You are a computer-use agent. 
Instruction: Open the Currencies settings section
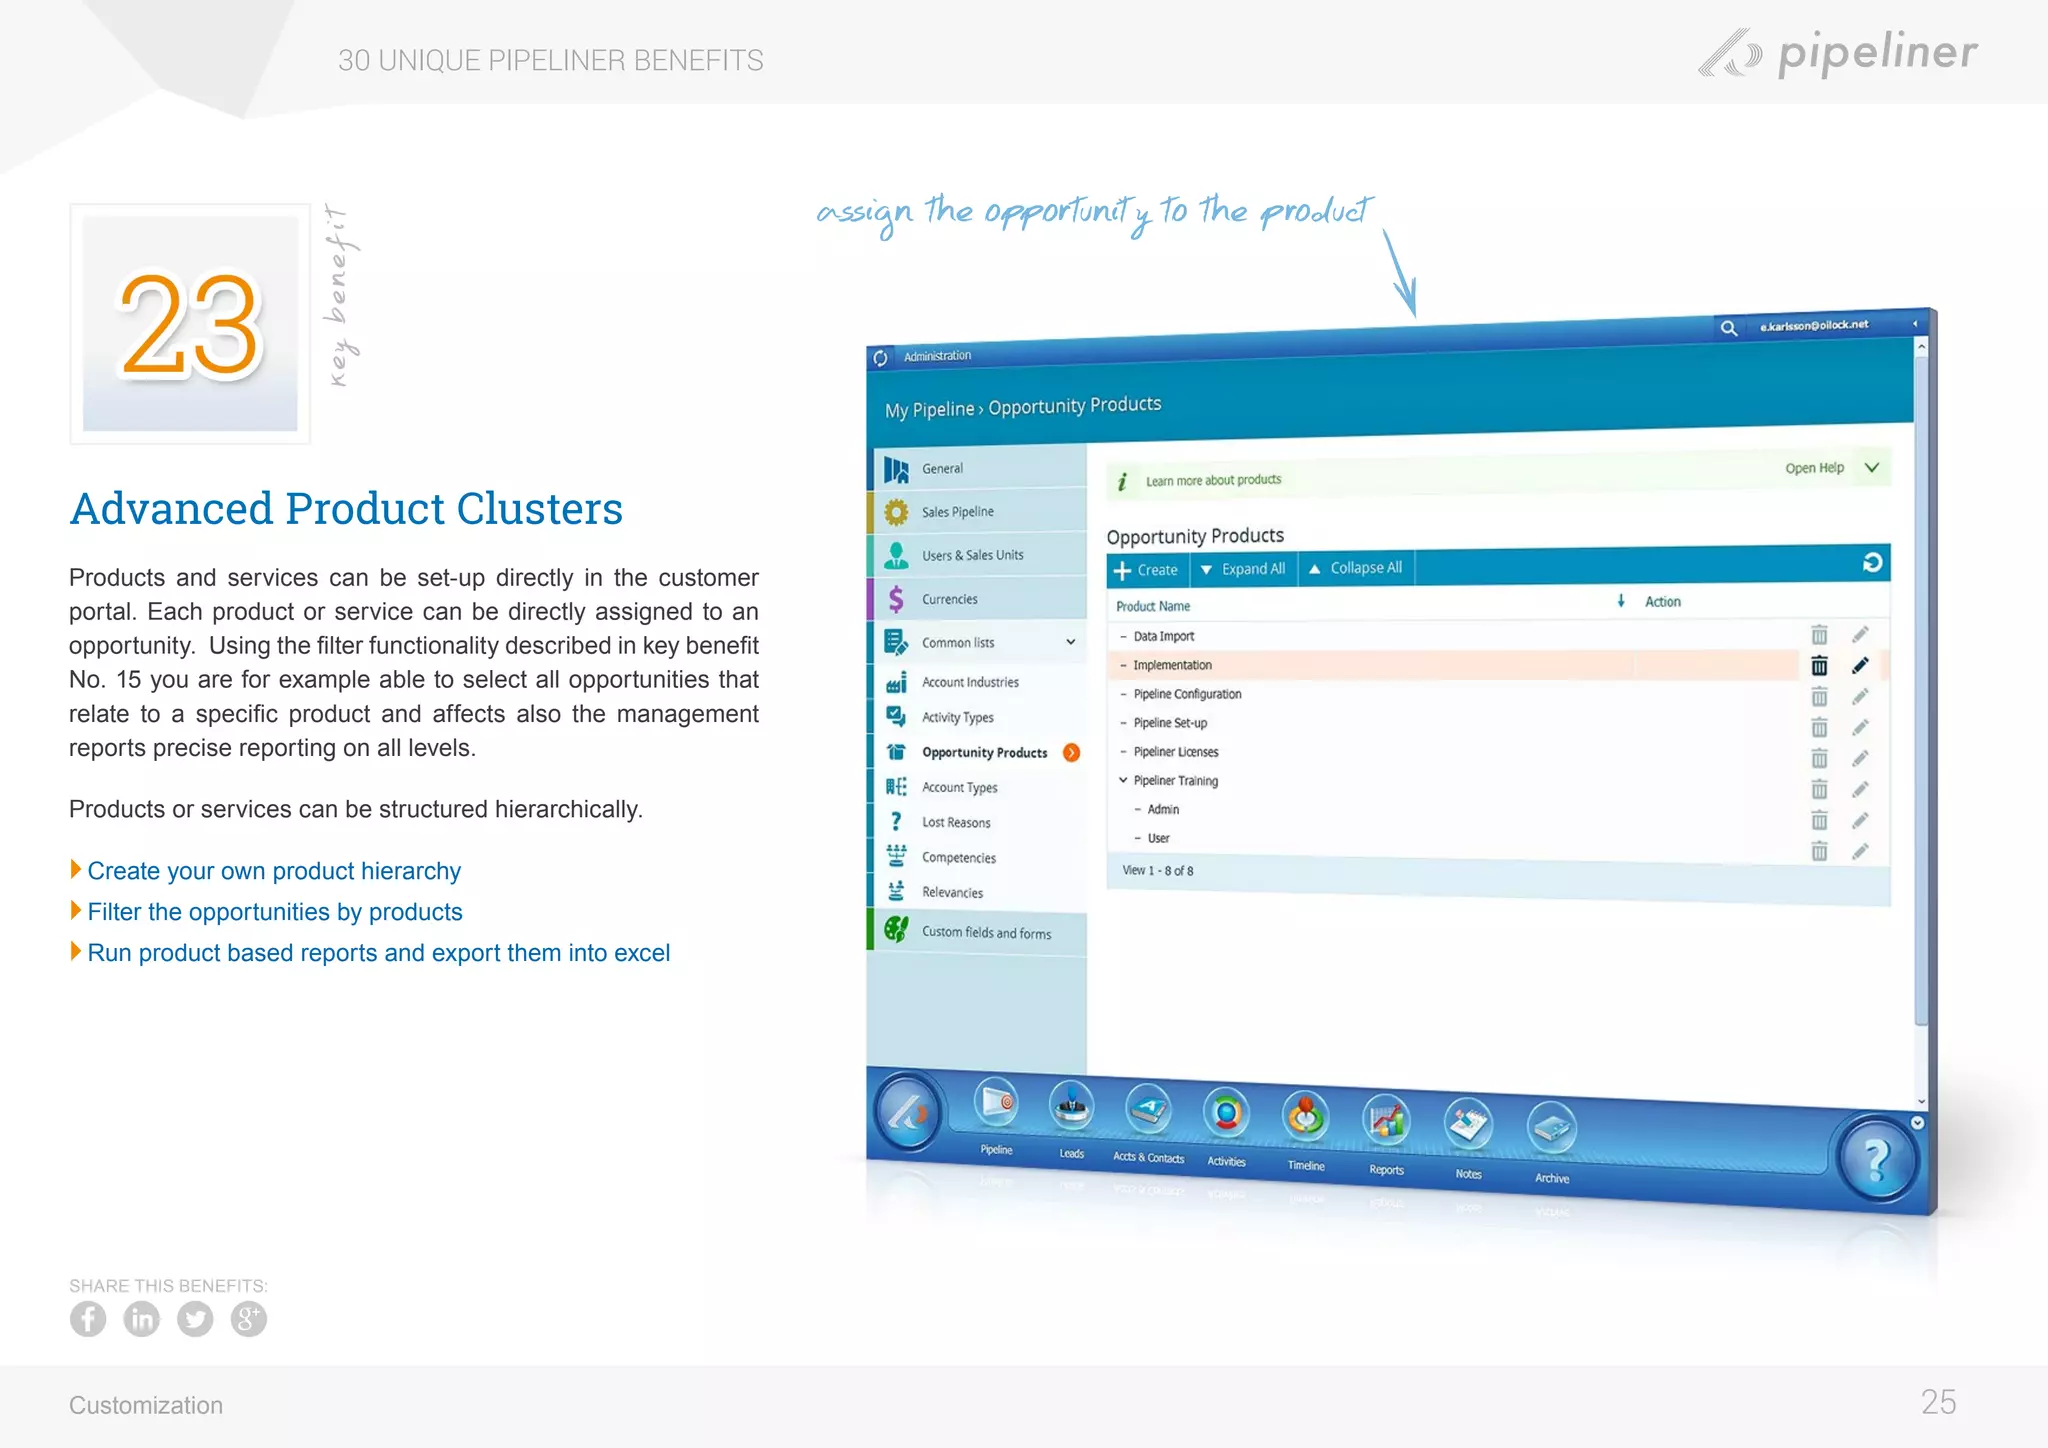[978, 598]
